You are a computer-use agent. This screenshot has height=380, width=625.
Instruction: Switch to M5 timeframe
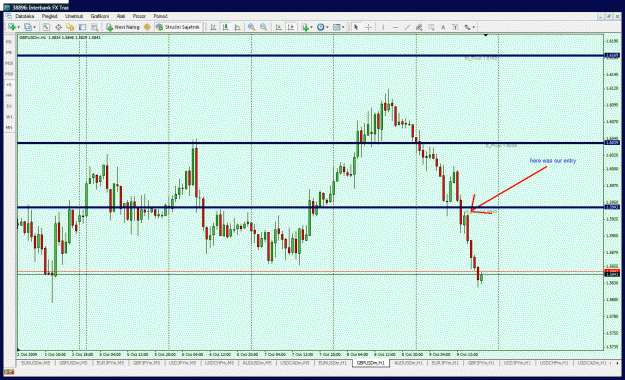pos(9,52)
